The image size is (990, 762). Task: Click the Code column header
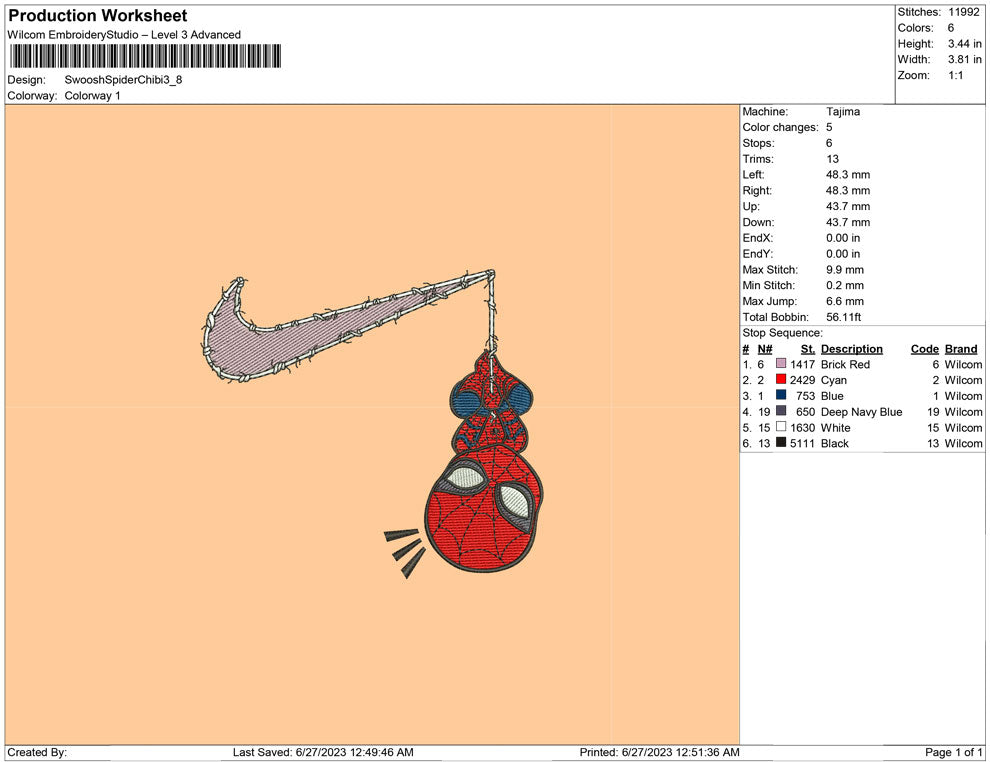click(924, 349)
